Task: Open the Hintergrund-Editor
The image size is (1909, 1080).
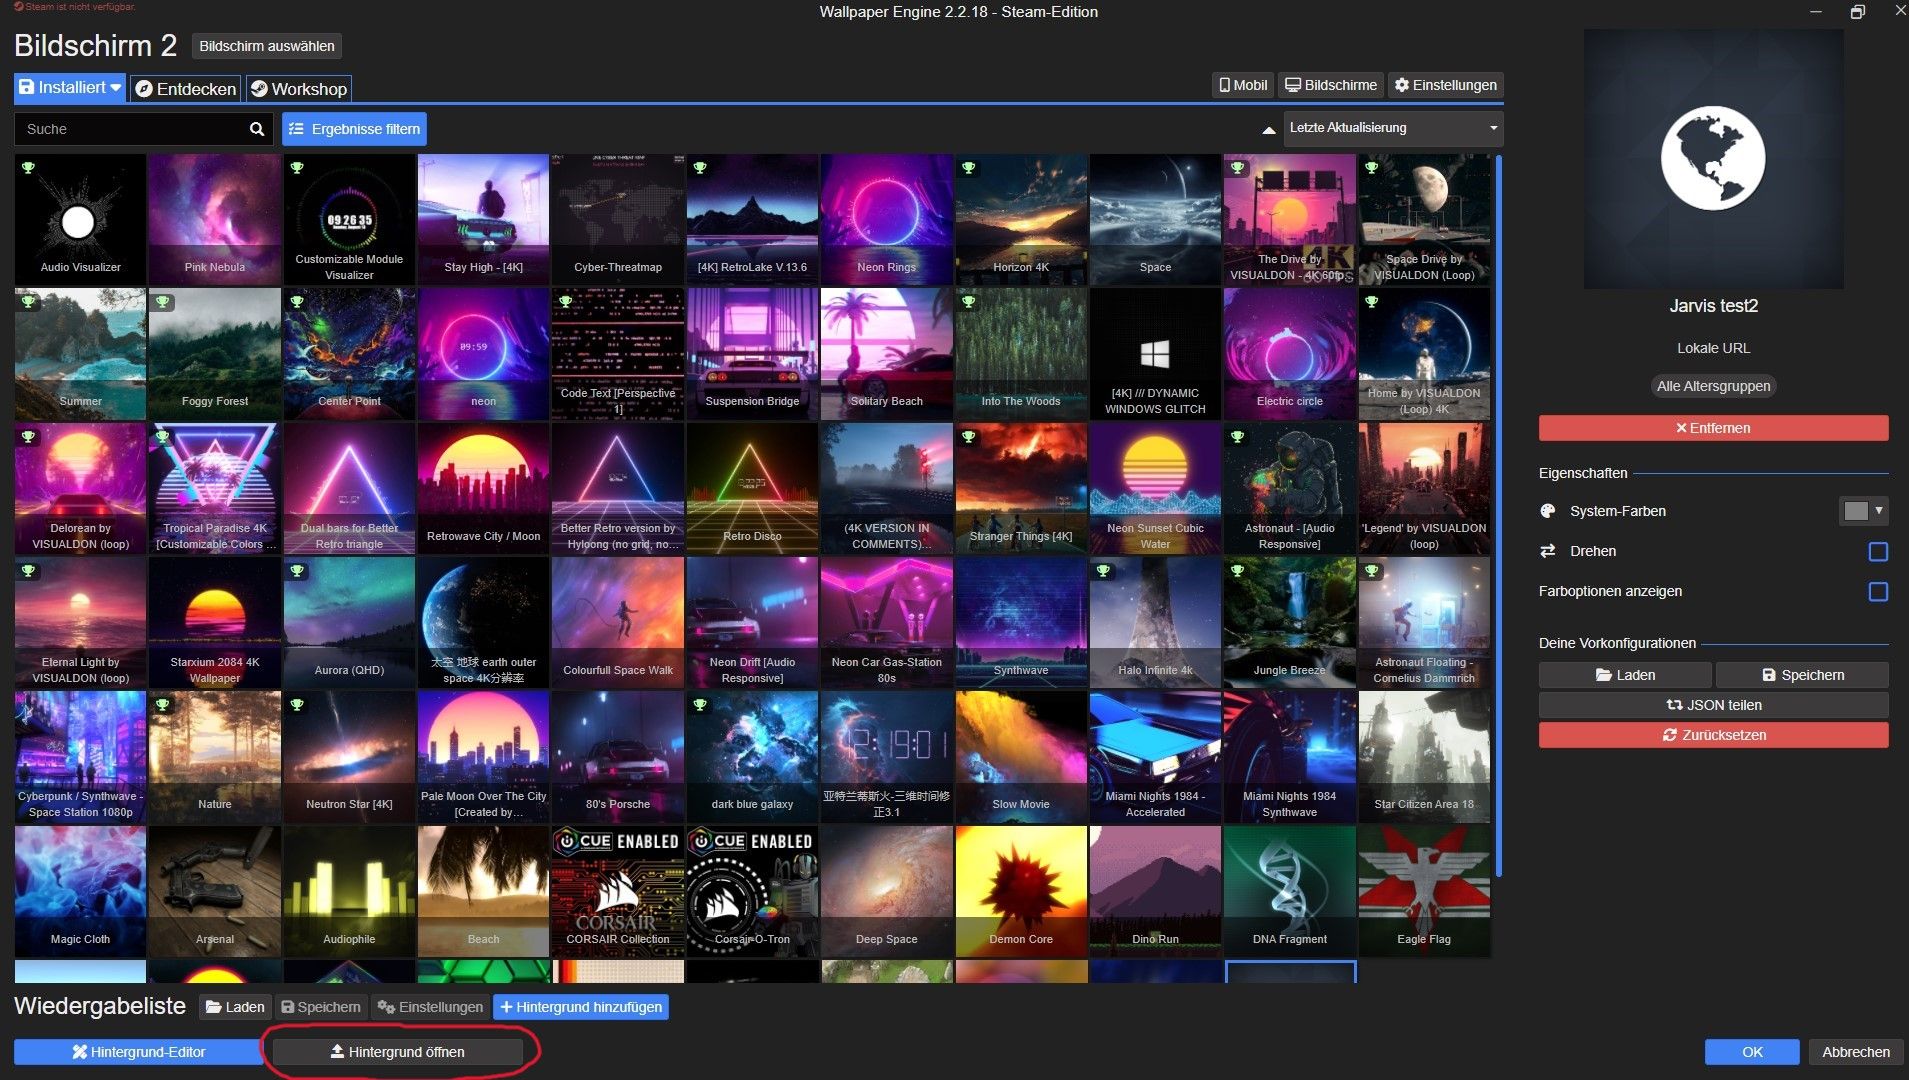Action: pyautogui.click(x=138, y=1052)
